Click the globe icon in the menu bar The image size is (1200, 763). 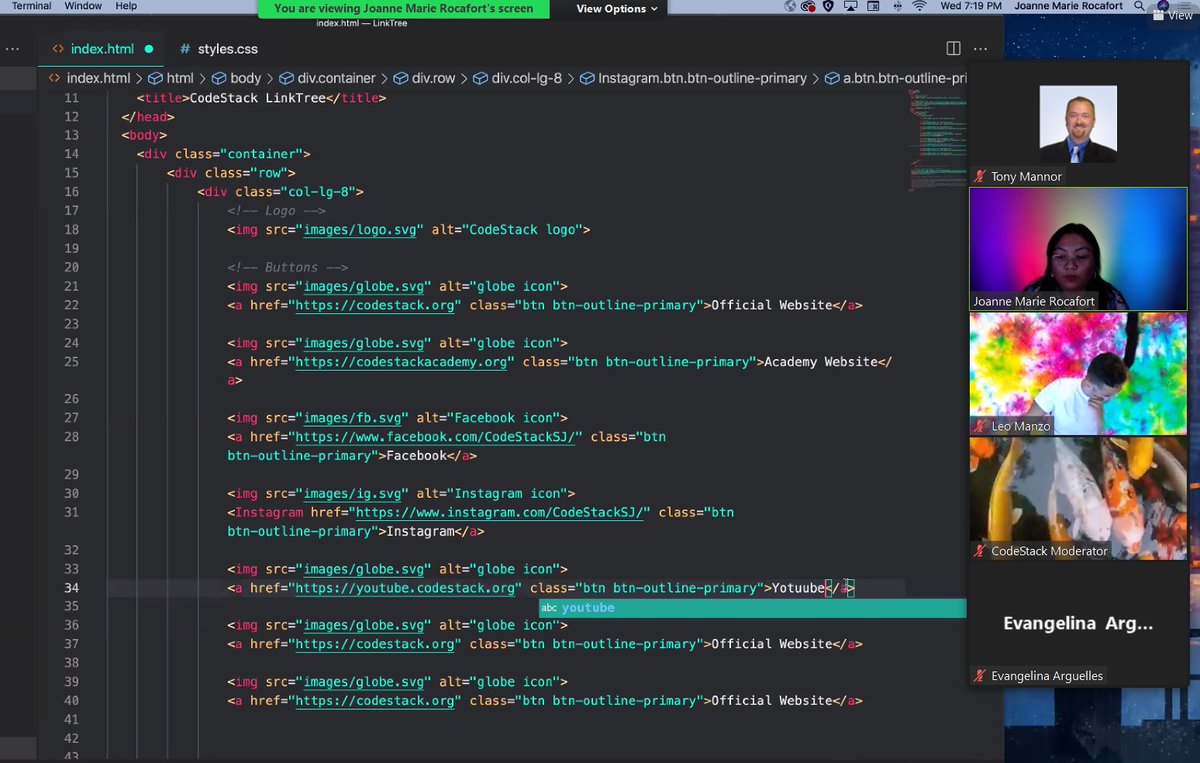(x=790, y=6)
